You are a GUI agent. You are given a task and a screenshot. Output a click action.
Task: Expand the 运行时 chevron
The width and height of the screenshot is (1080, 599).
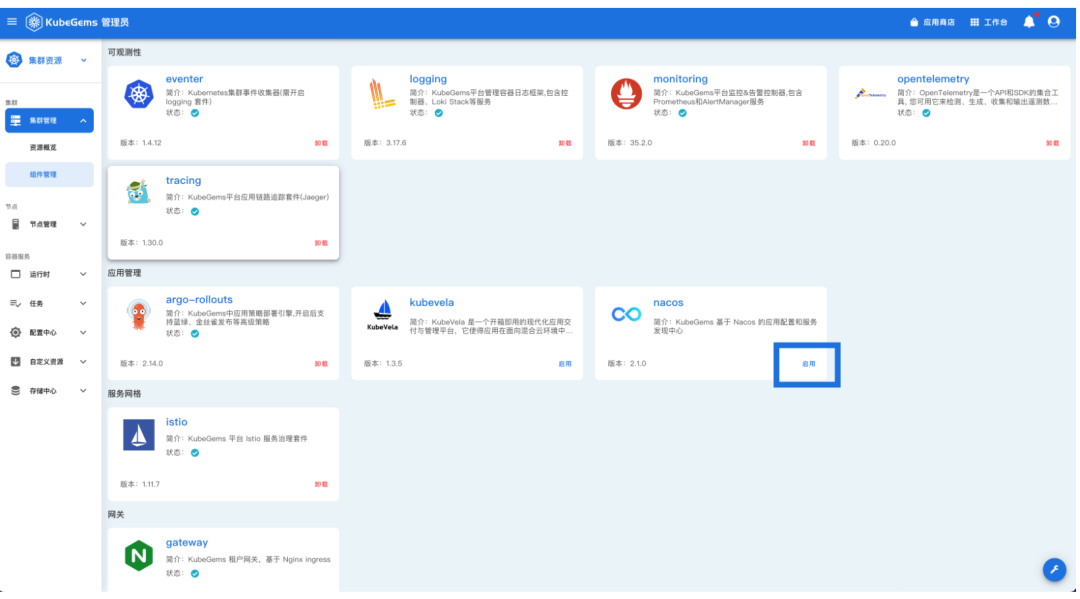pyautogui.click(x=83, y=274)
